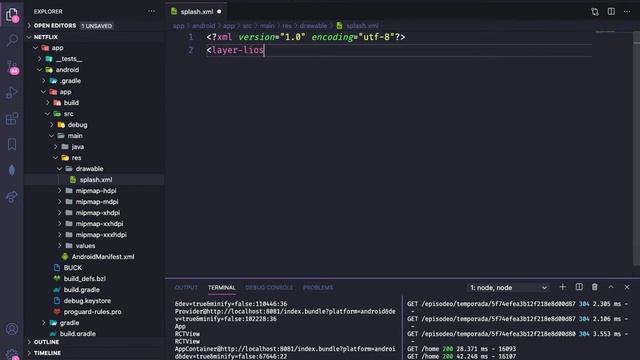Open the Run and Debug view

12,93
